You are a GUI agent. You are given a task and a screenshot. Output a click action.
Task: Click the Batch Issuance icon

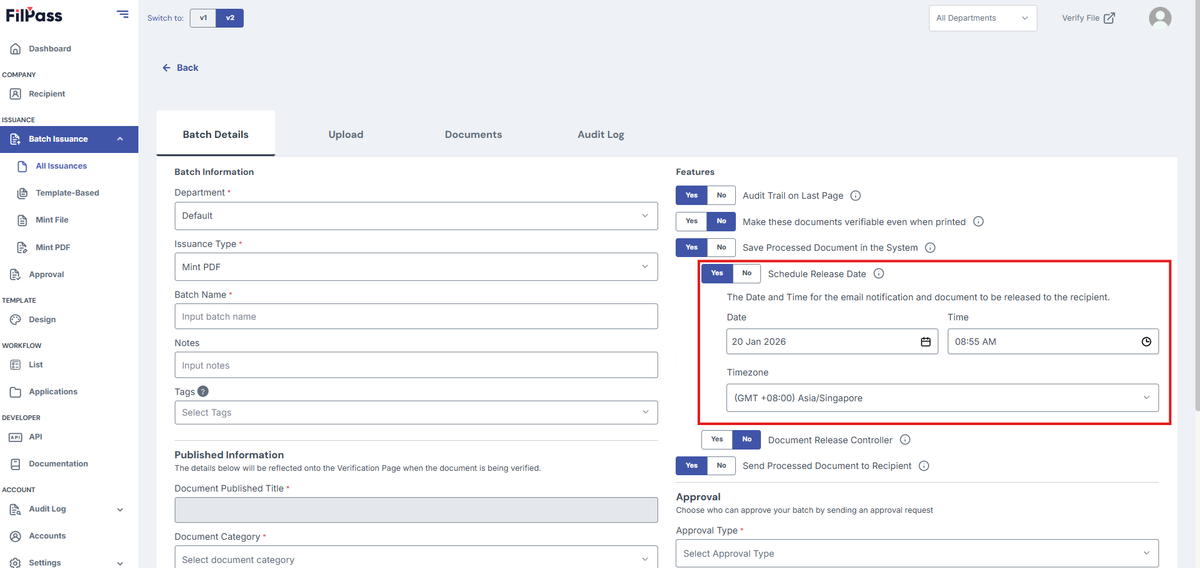pos(15,139)
